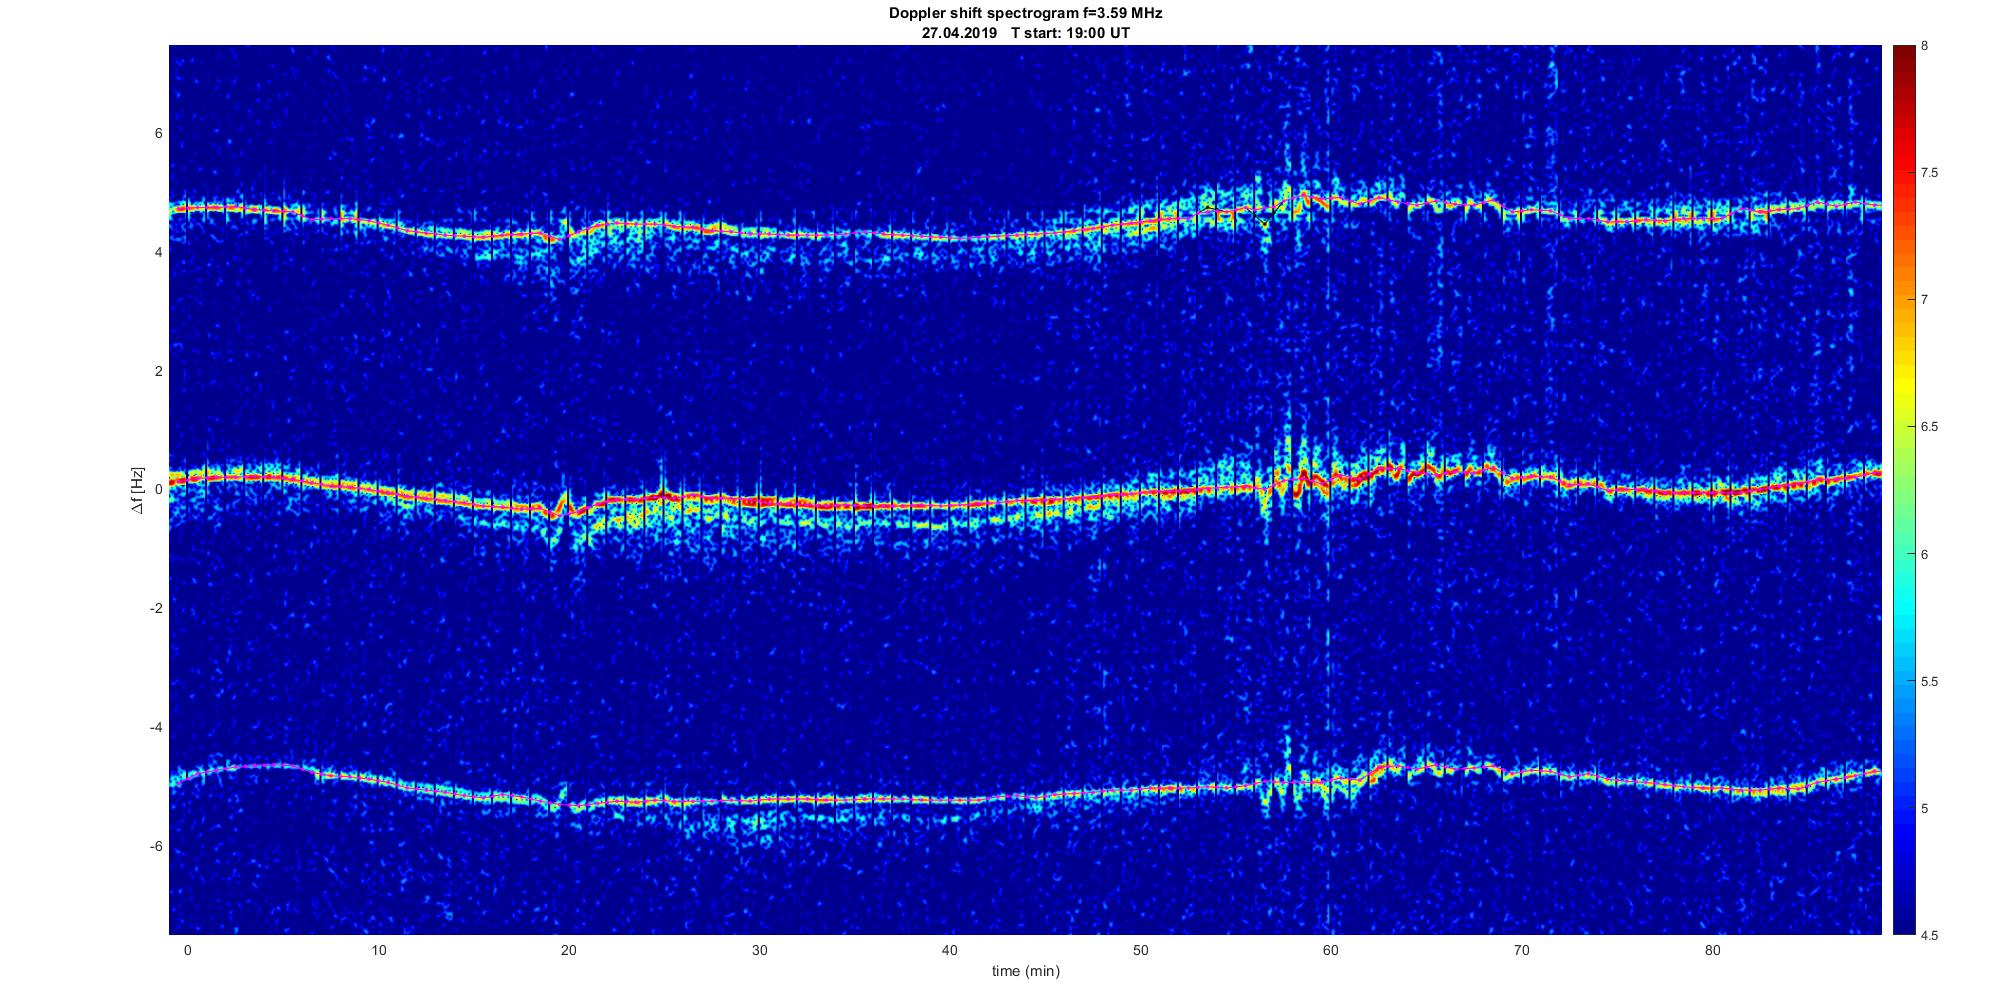This screenshot has width=2000, height=1003.
Task: Click y-axis tick label '-6'
Action: 156,847
